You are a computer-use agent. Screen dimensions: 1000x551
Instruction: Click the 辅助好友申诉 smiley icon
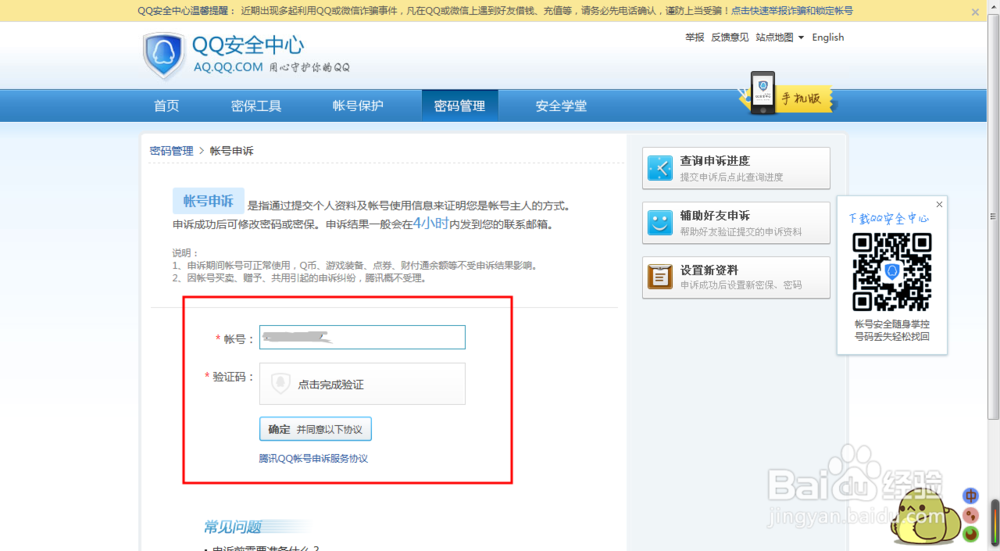pos(660,223)
